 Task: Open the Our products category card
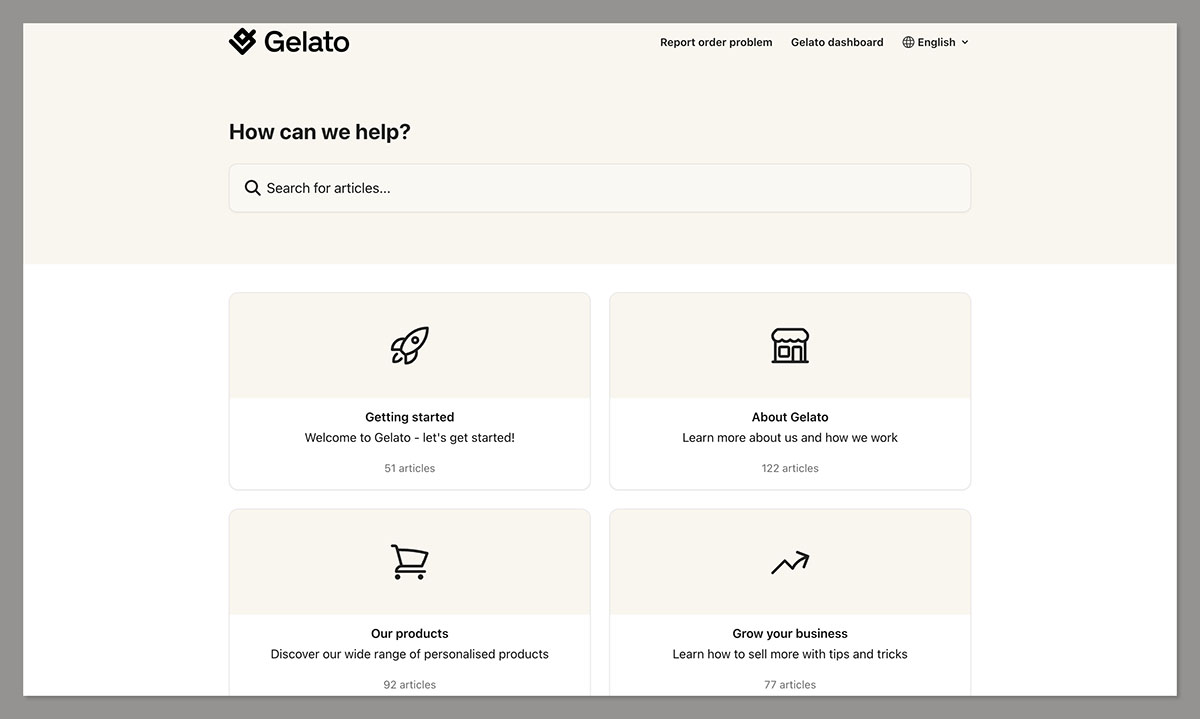[409, 600]
